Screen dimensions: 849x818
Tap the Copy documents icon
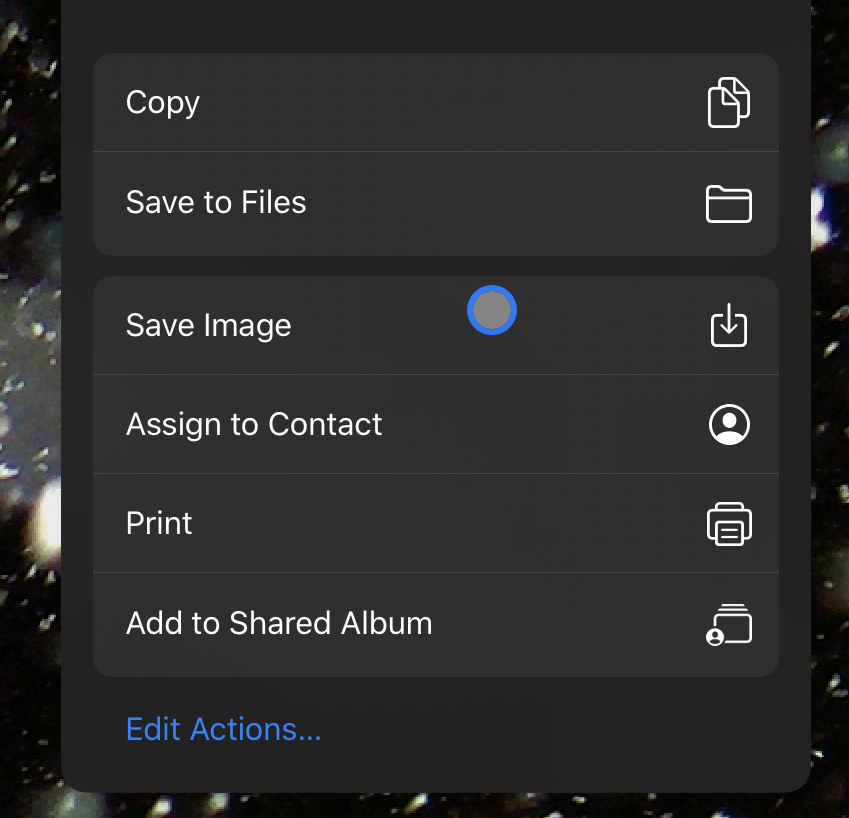tap(729, 102)
